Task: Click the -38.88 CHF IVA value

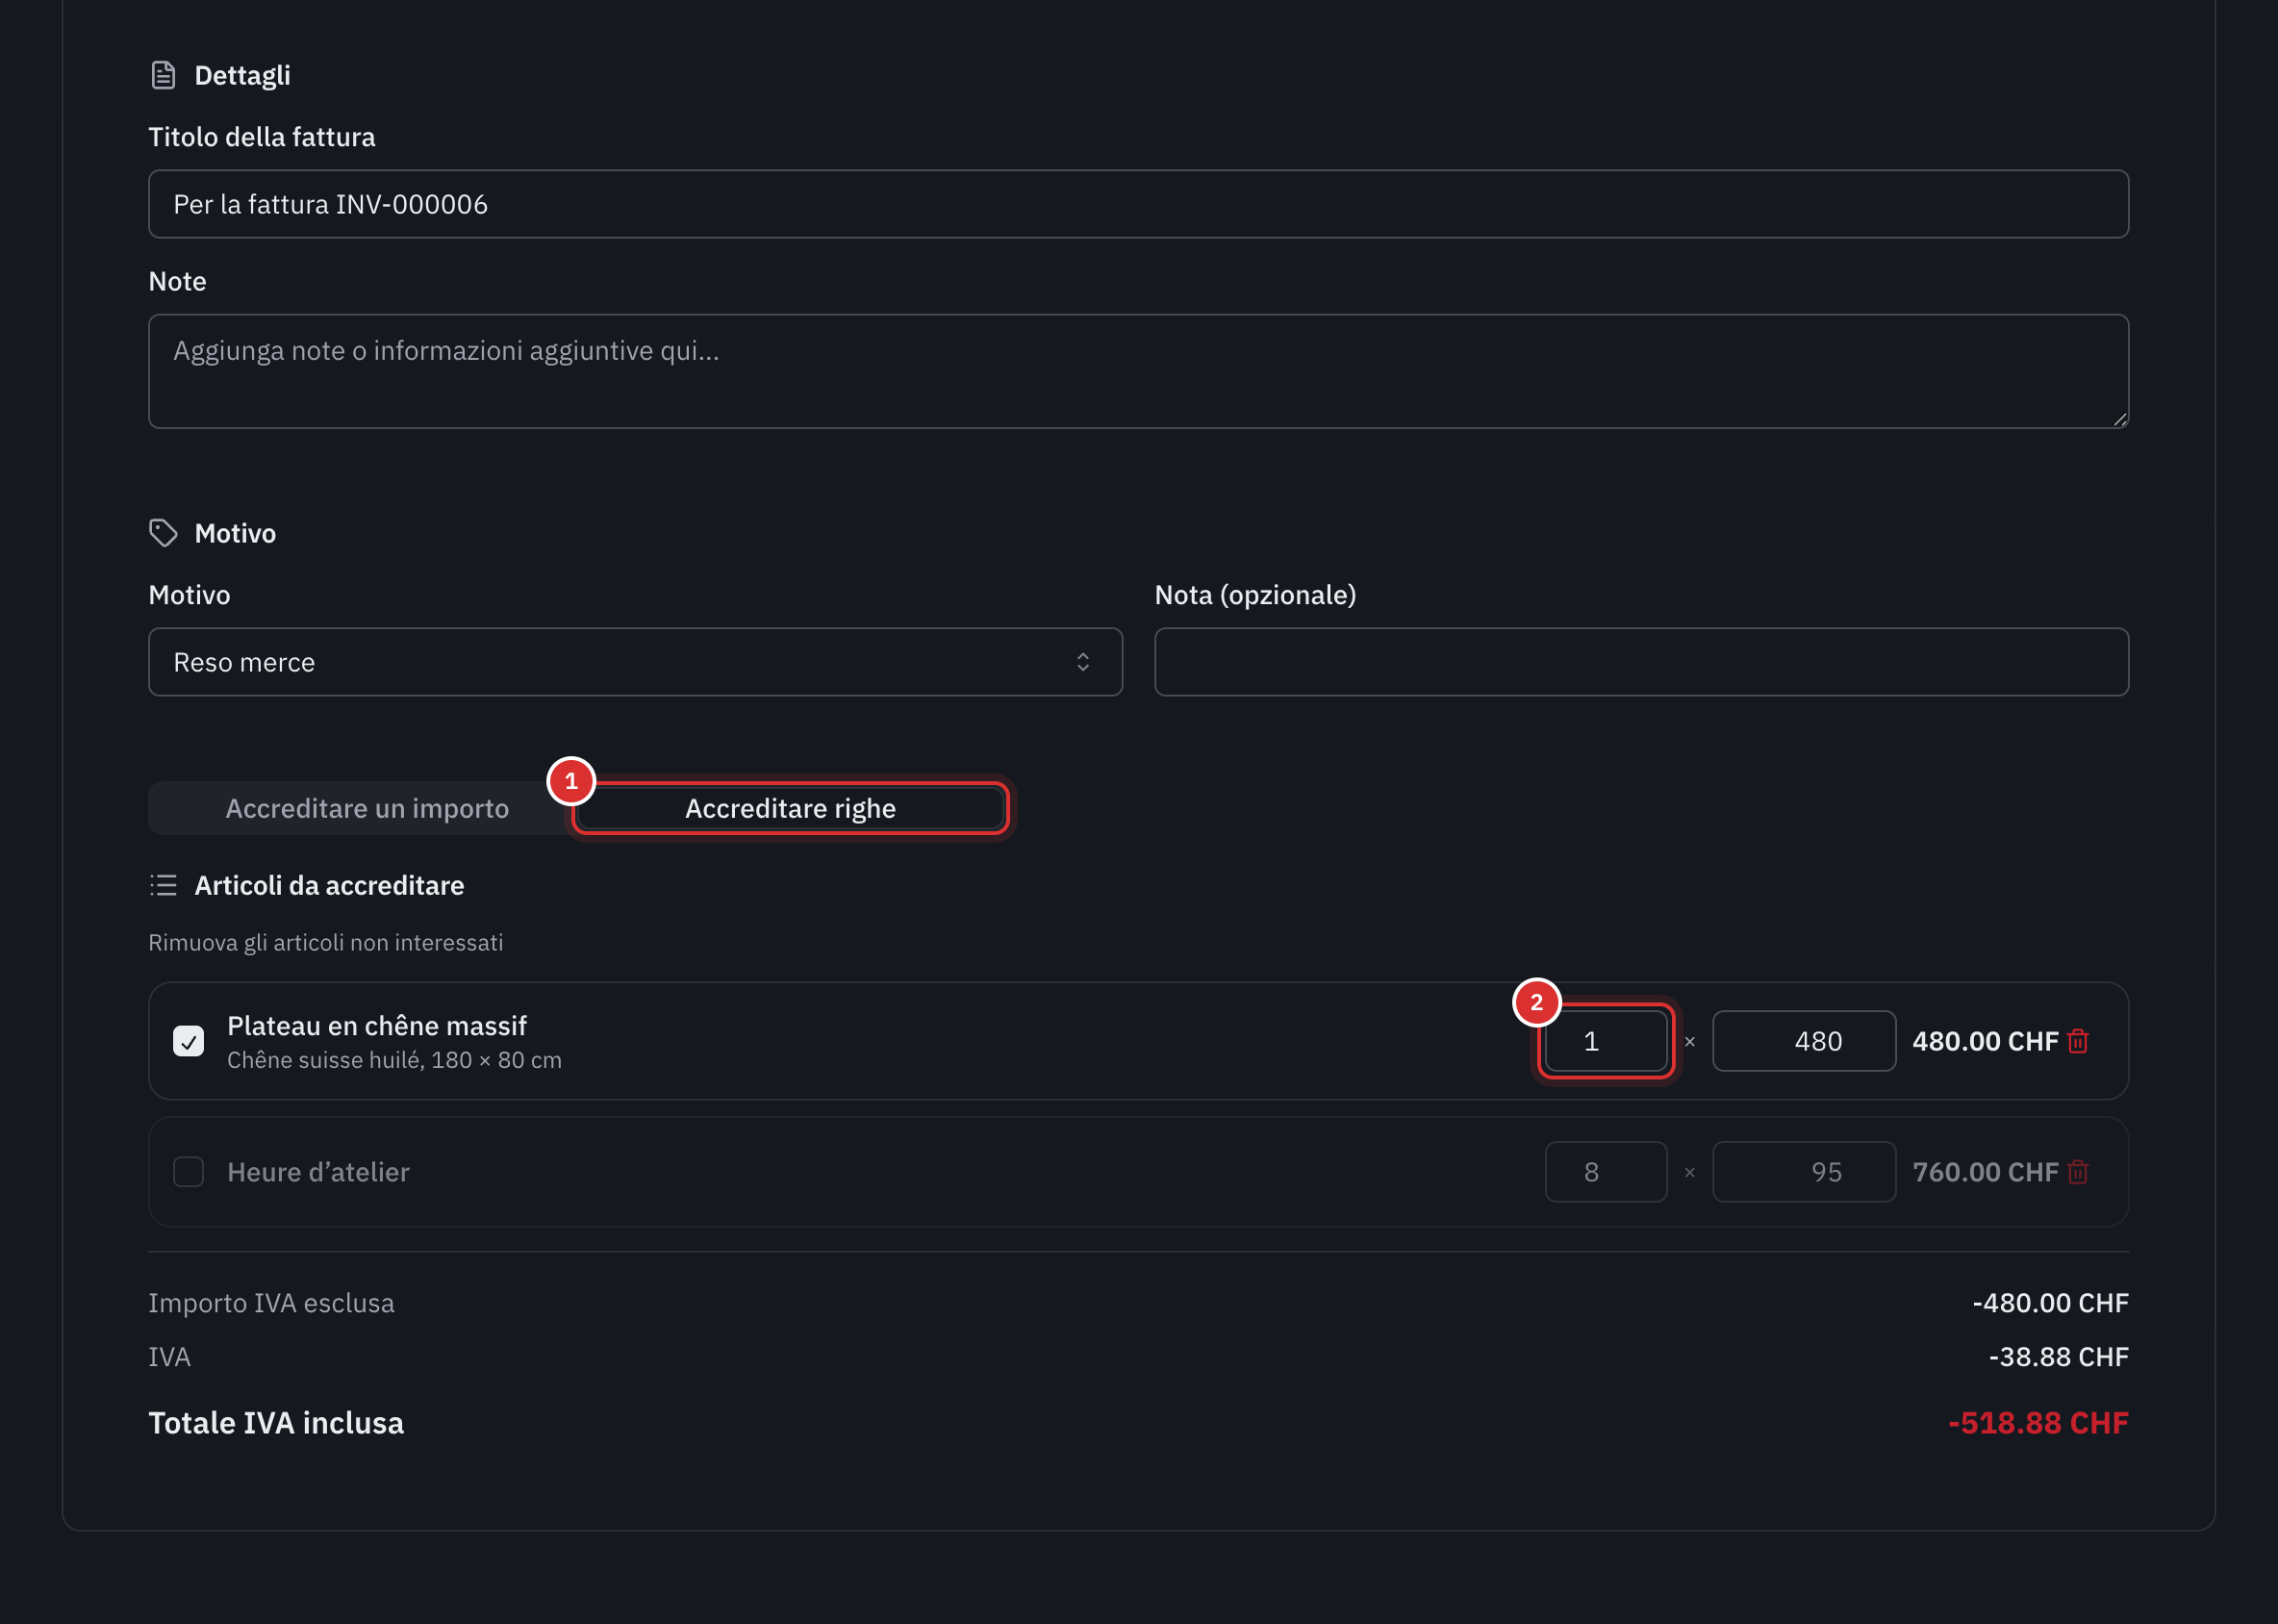Action: pos(2058,1357)
